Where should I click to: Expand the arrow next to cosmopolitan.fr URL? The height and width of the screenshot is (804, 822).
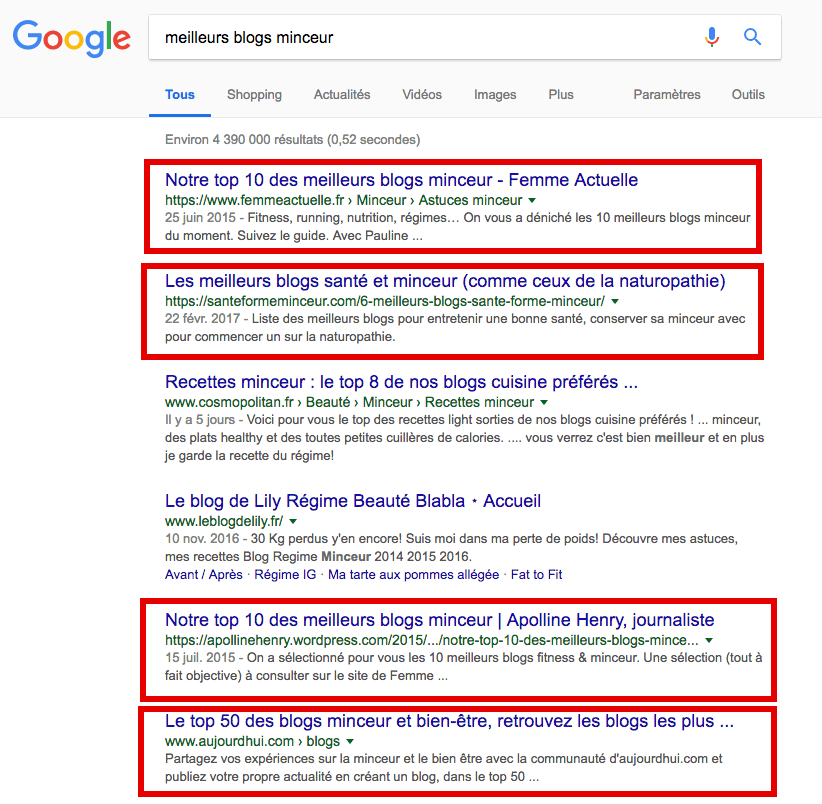(x=544, y=403)
